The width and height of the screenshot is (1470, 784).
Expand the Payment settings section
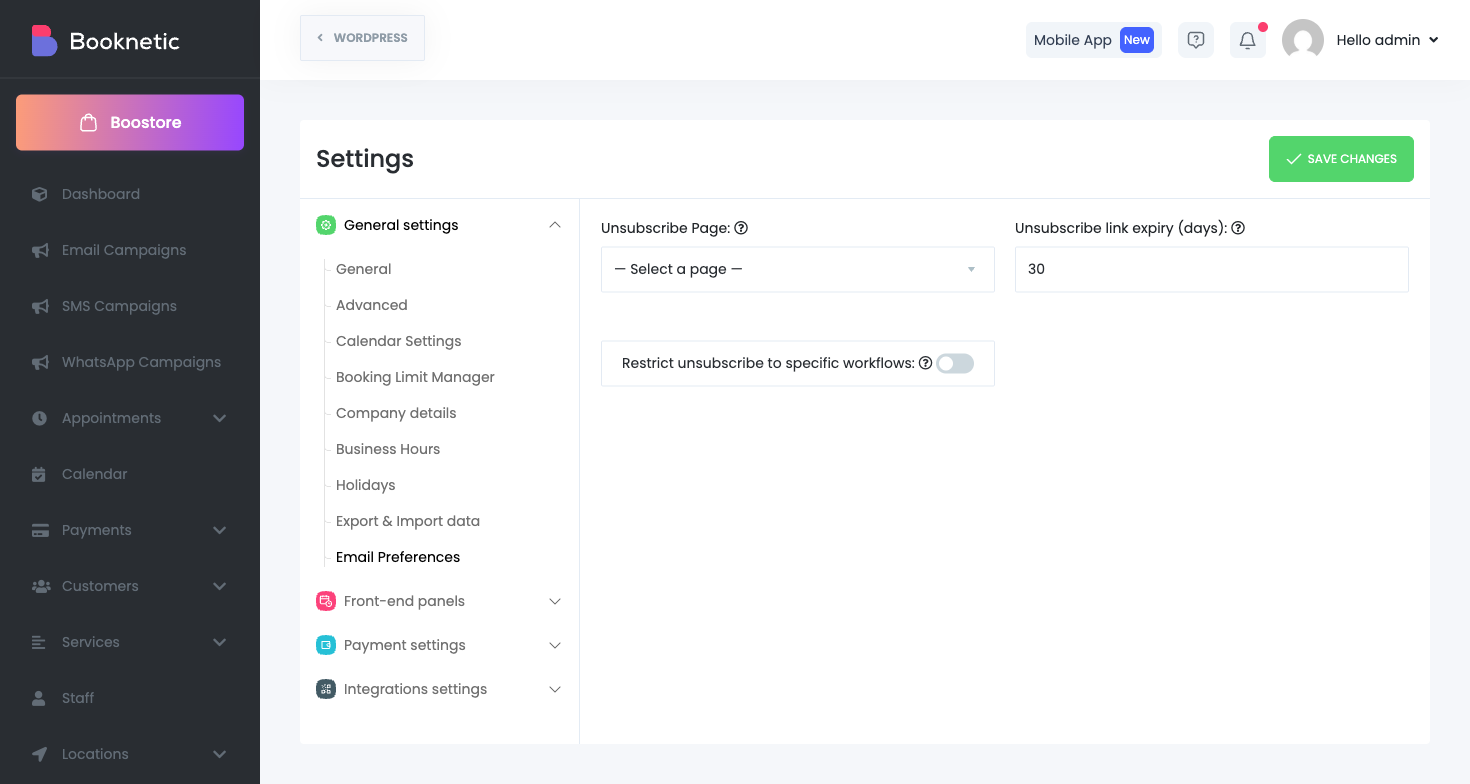click(555, 645)
